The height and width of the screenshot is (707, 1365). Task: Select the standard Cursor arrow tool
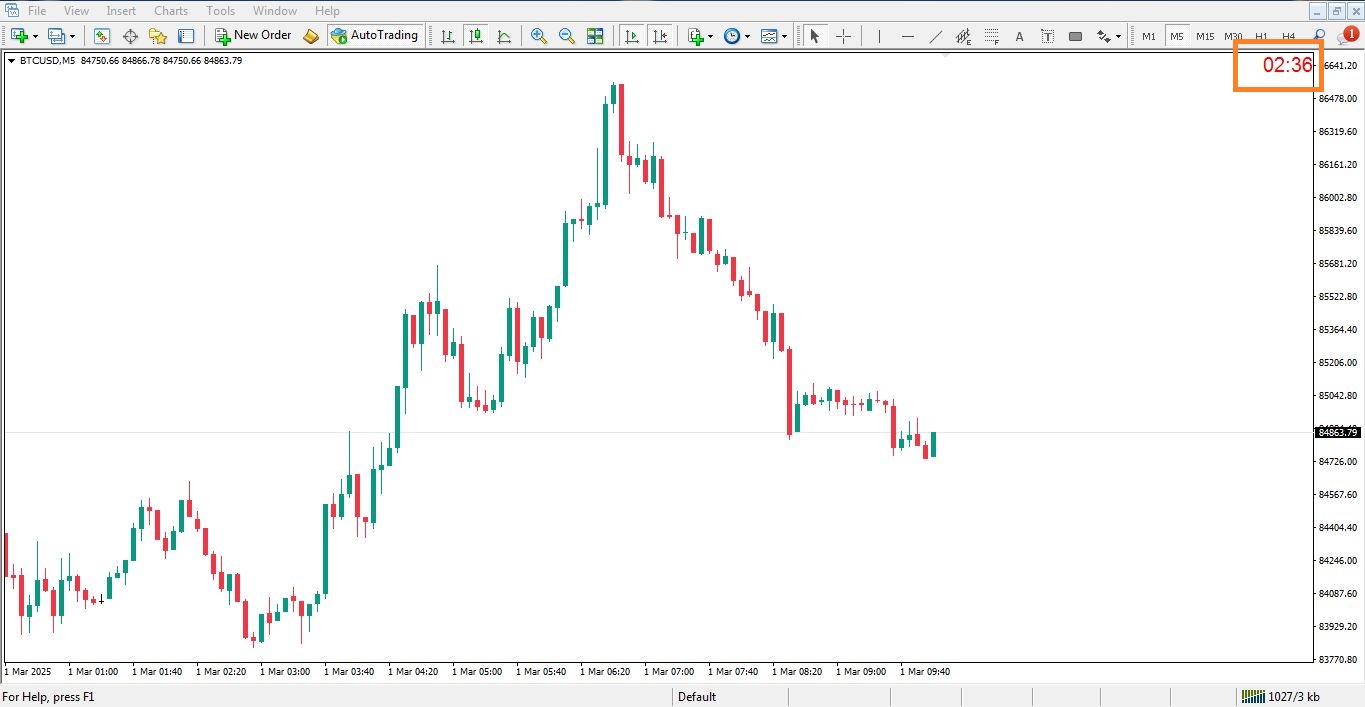814,36
